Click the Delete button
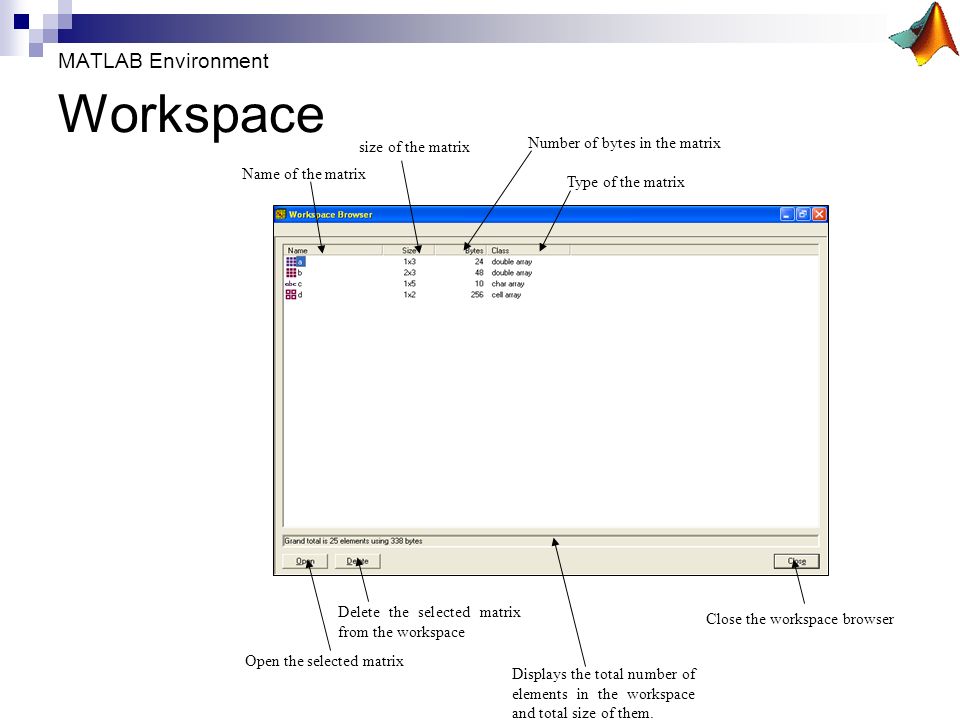The width and height of the screenshot is (960, 720). point(358,561)
